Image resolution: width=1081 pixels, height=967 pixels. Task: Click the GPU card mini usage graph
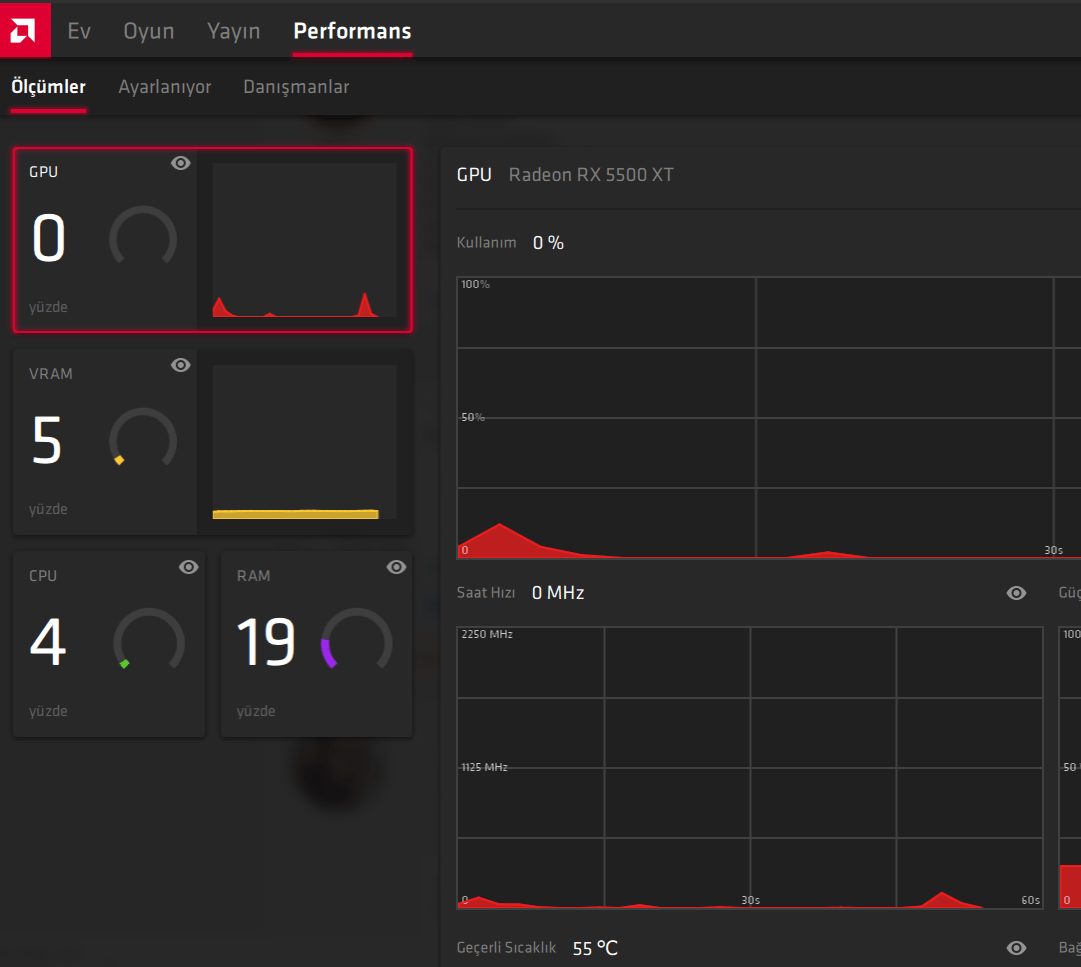305,240
